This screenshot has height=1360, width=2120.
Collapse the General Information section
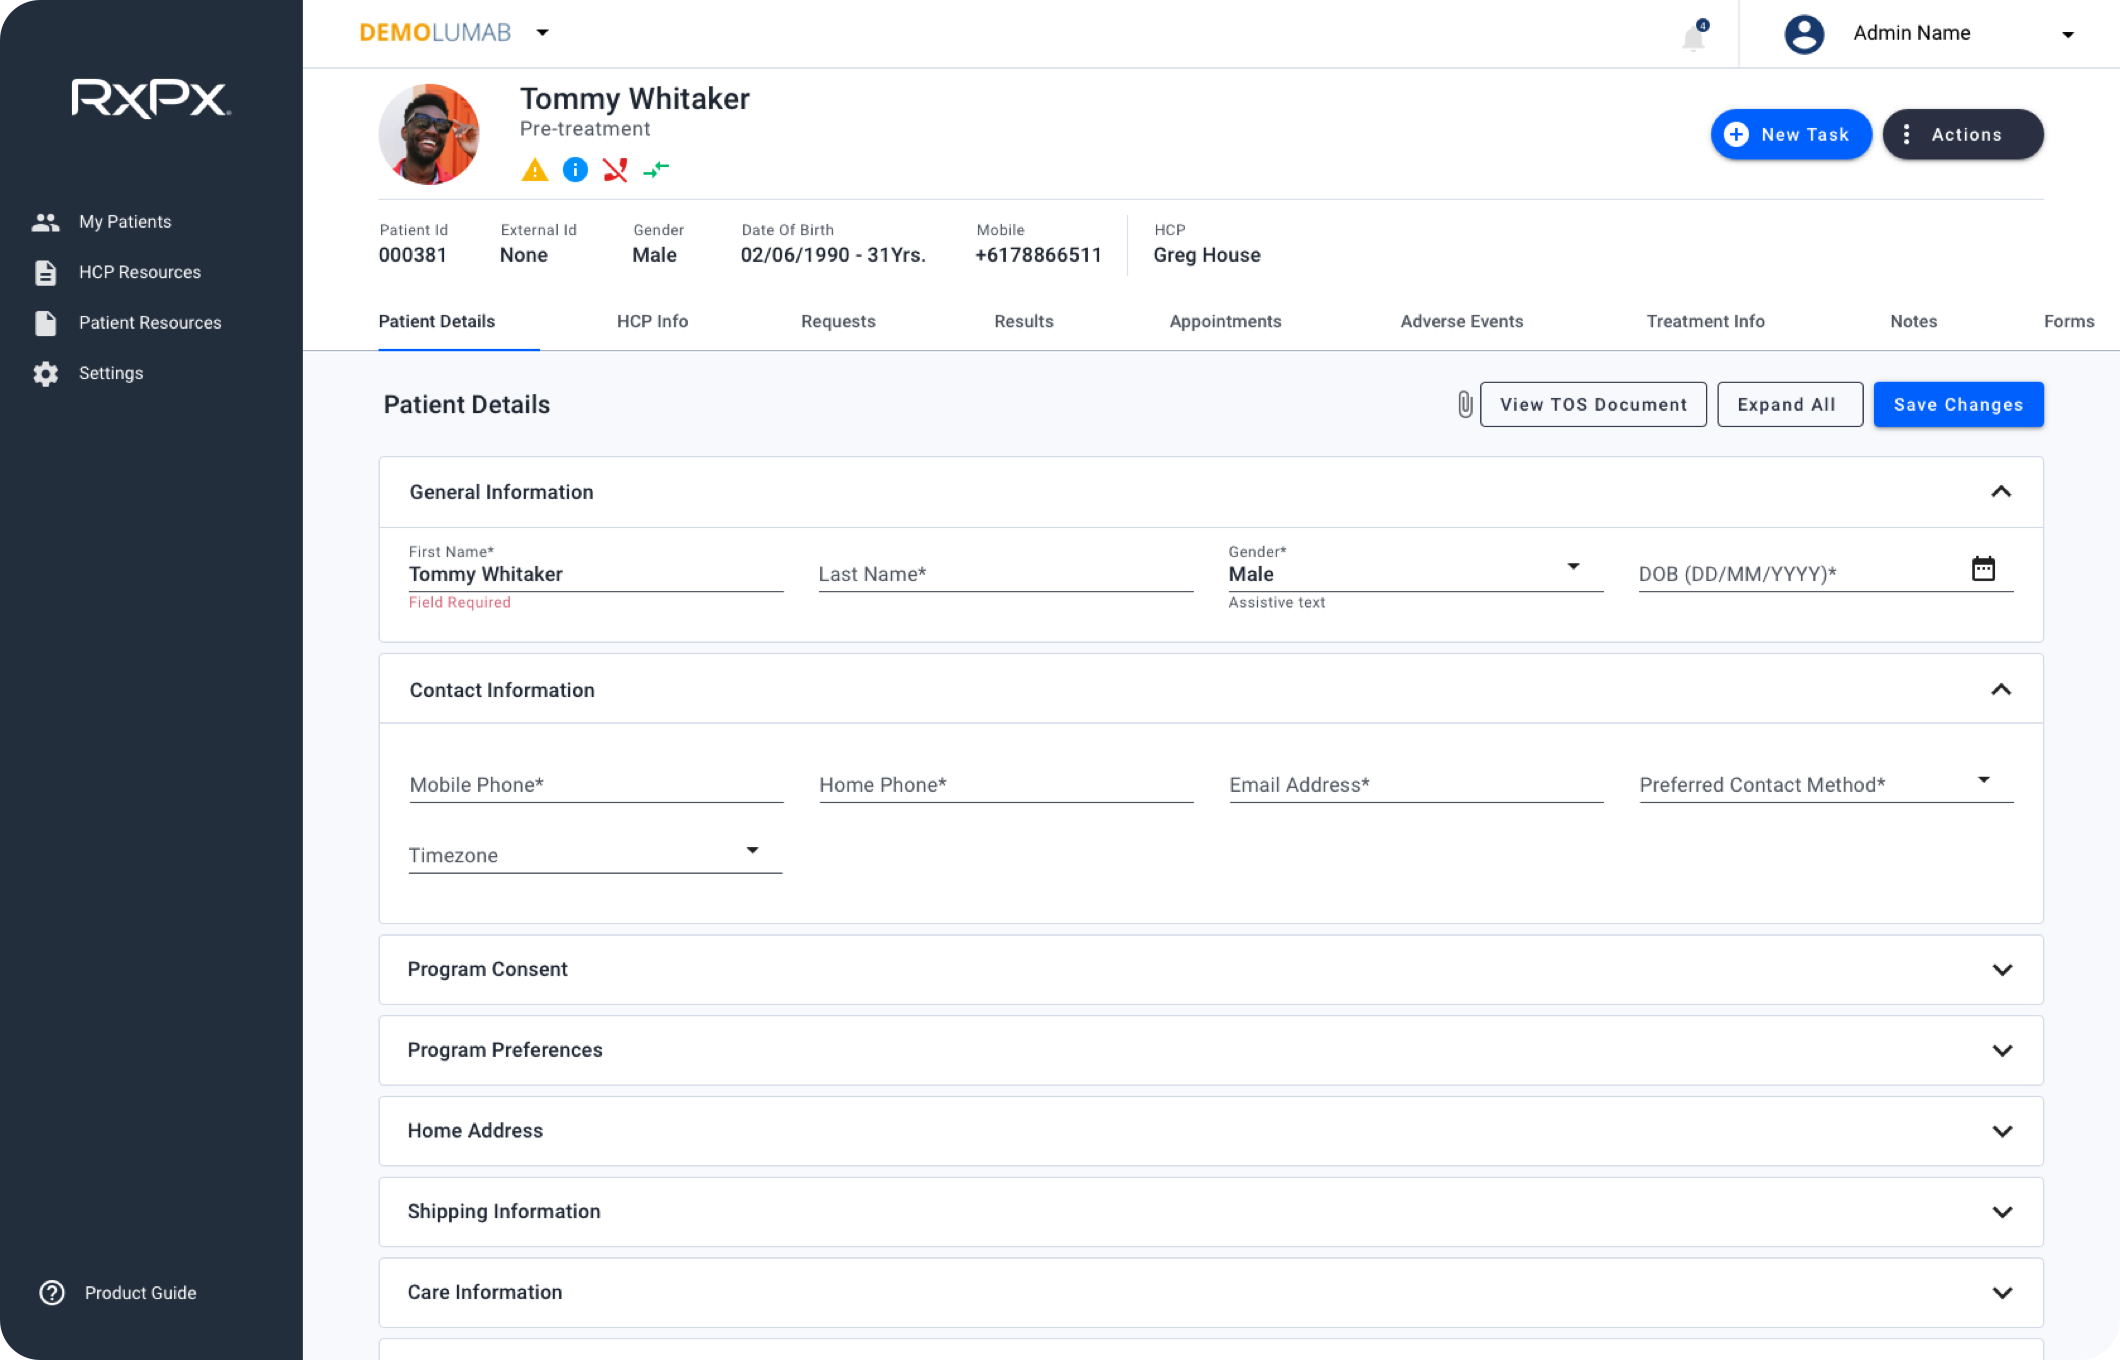point(2000,492)
